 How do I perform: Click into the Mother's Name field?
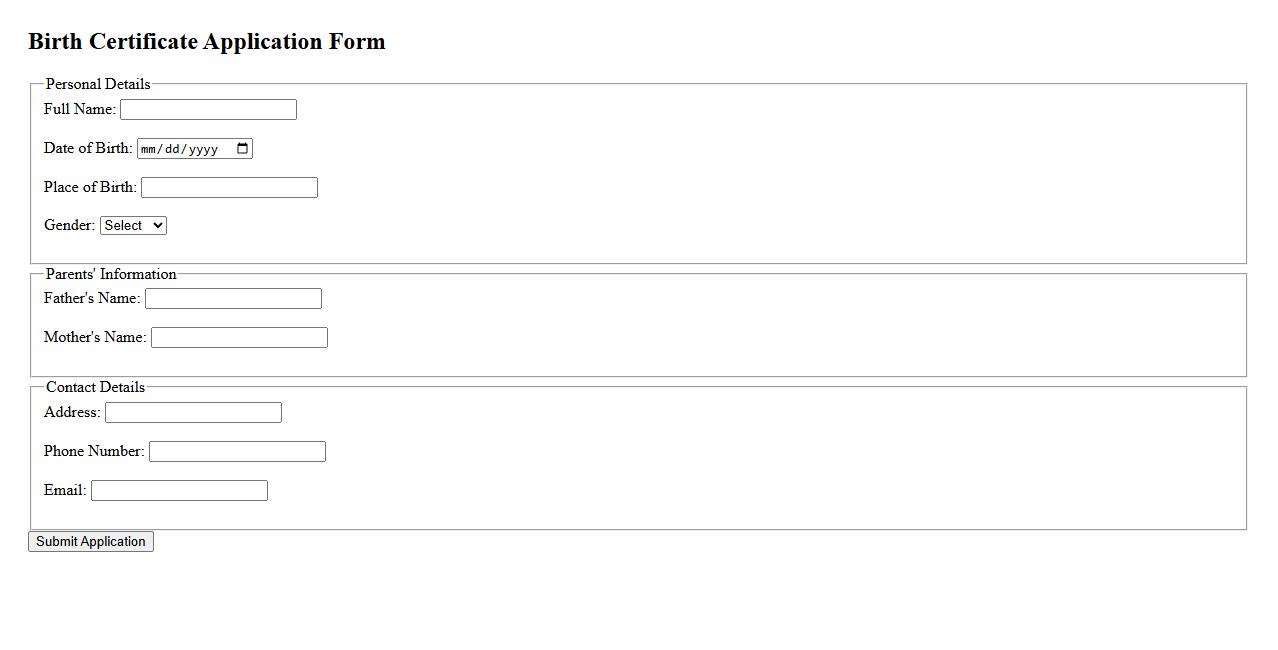point(239,338)
